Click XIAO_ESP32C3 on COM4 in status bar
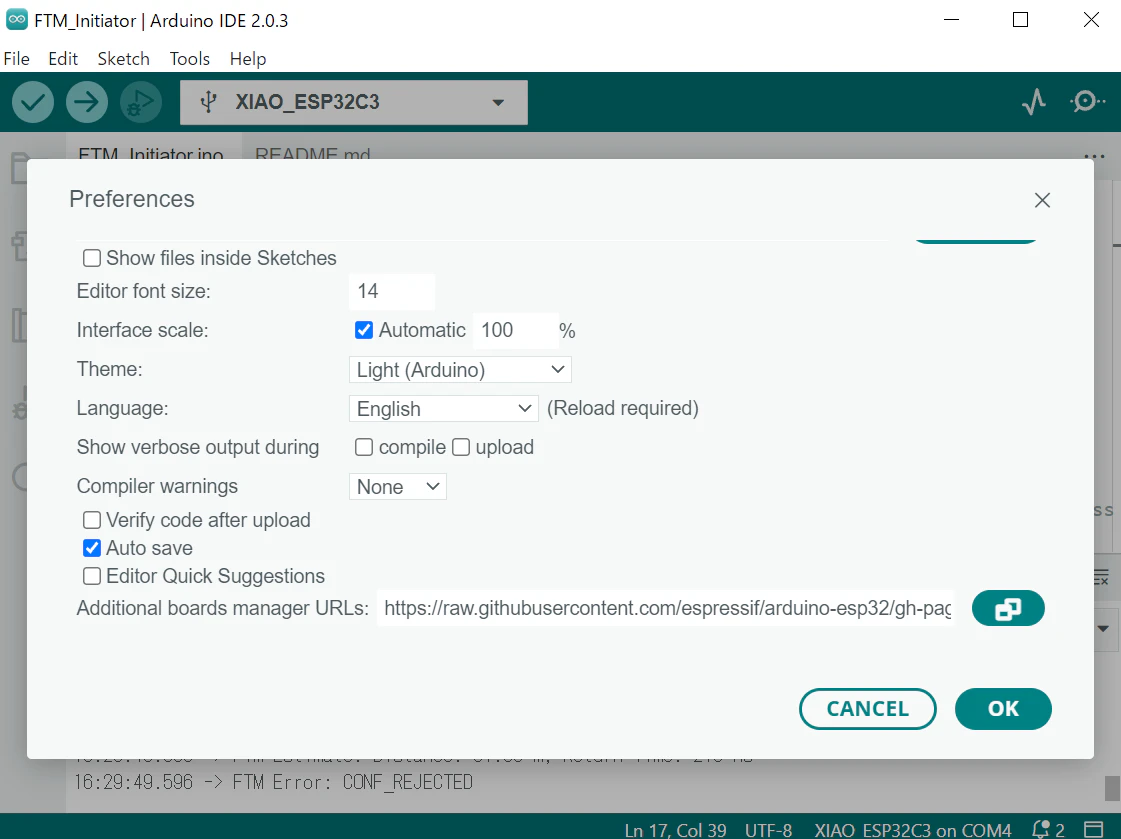The image size is (1121, 839). [913, 830]
